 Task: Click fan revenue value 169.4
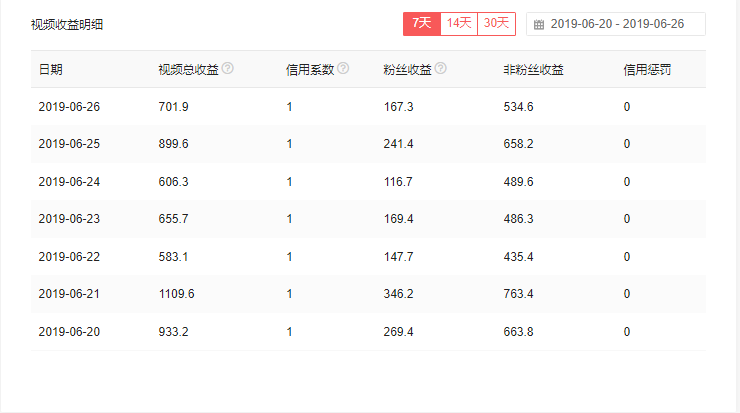[x=398, y=219]
